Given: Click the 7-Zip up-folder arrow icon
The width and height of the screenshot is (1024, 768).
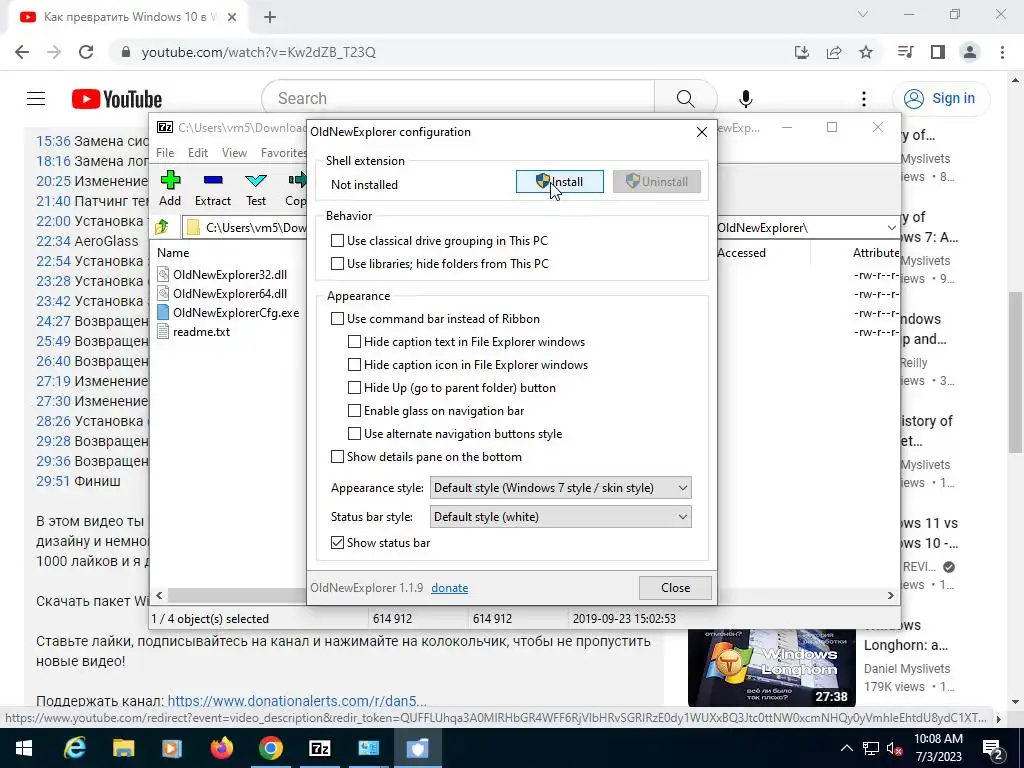Looking at the screenshot, I should (x=162, y=227).
